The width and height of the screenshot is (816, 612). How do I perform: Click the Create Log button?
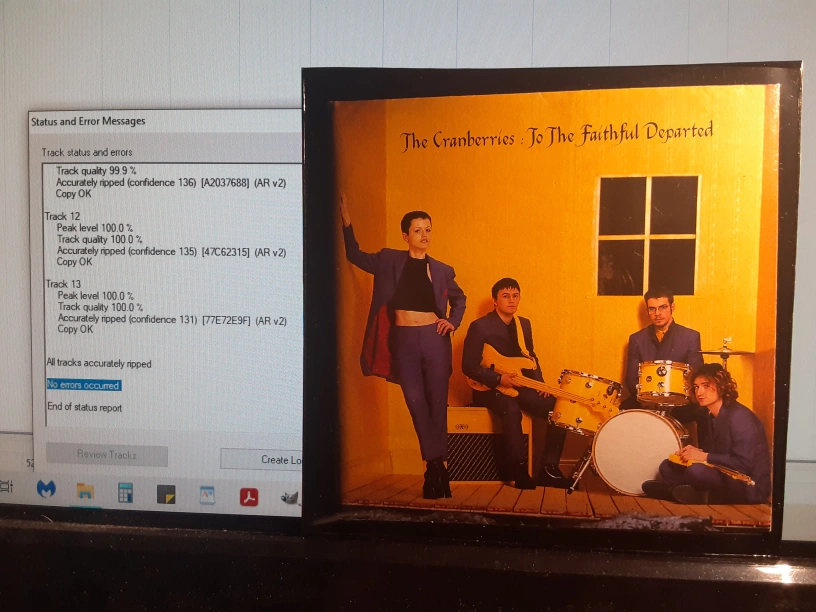261,460
